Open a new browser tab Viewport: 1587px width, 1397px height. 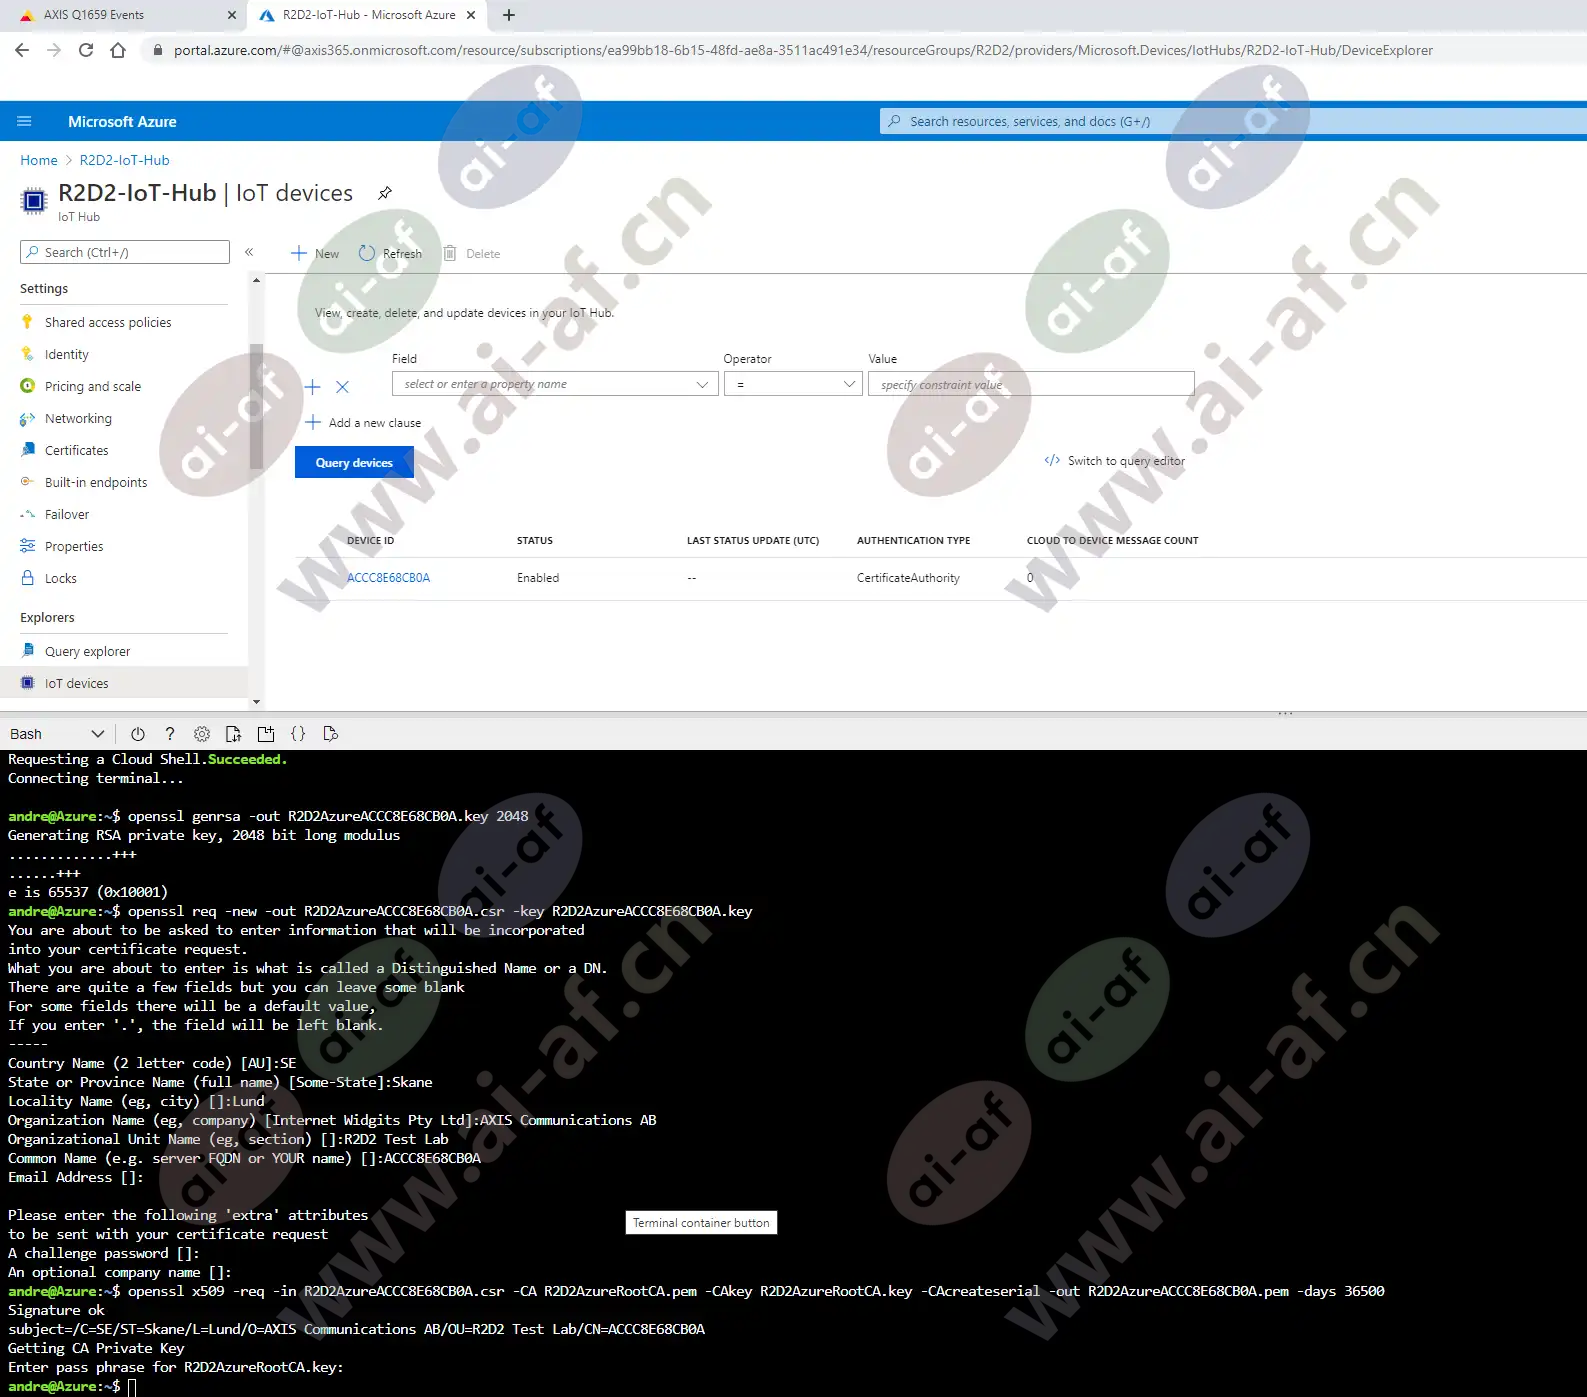click(x=509, y=15)
